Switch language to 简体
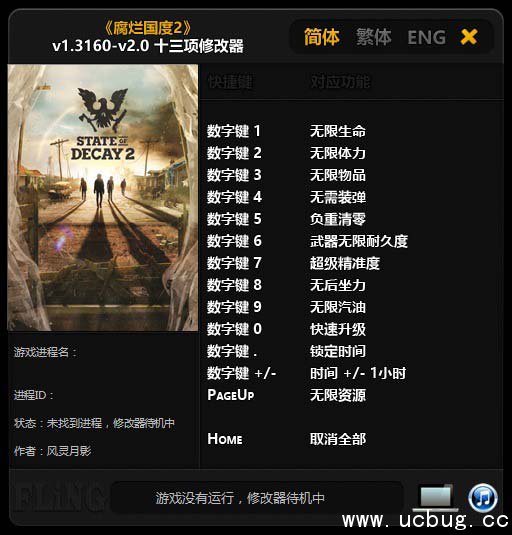512x535 pixels. coord(322,37)
